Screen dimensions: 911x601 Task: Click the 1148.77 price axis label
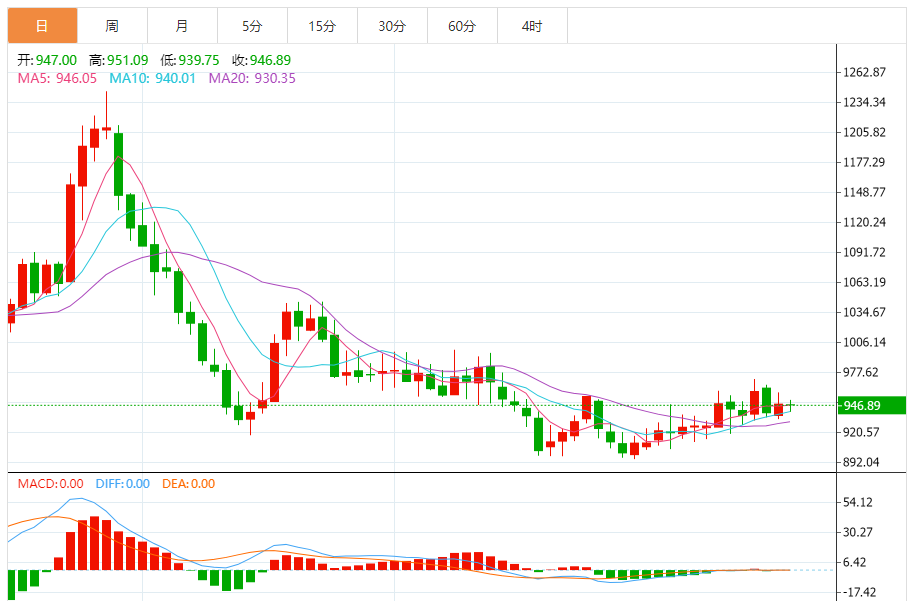coord(865,192)
